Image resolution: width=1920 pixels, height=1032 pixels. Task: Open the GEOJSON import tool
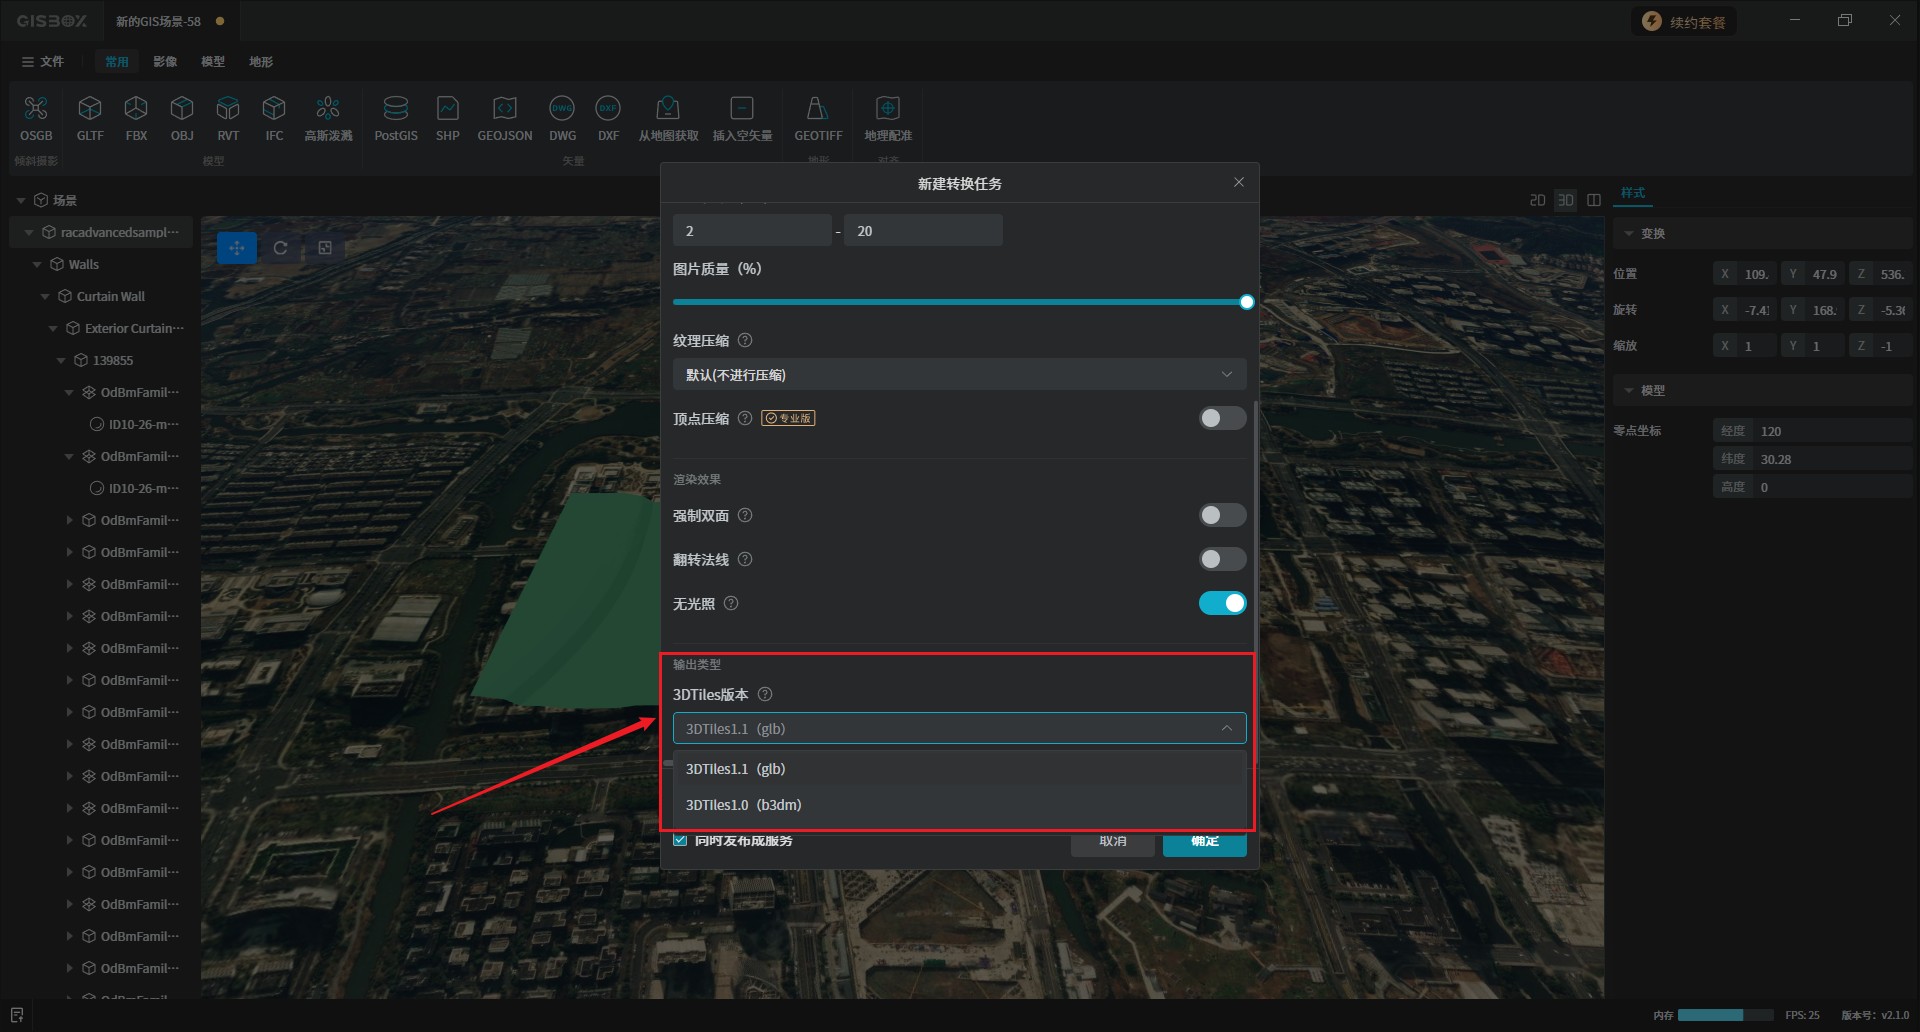pos(504,109)
